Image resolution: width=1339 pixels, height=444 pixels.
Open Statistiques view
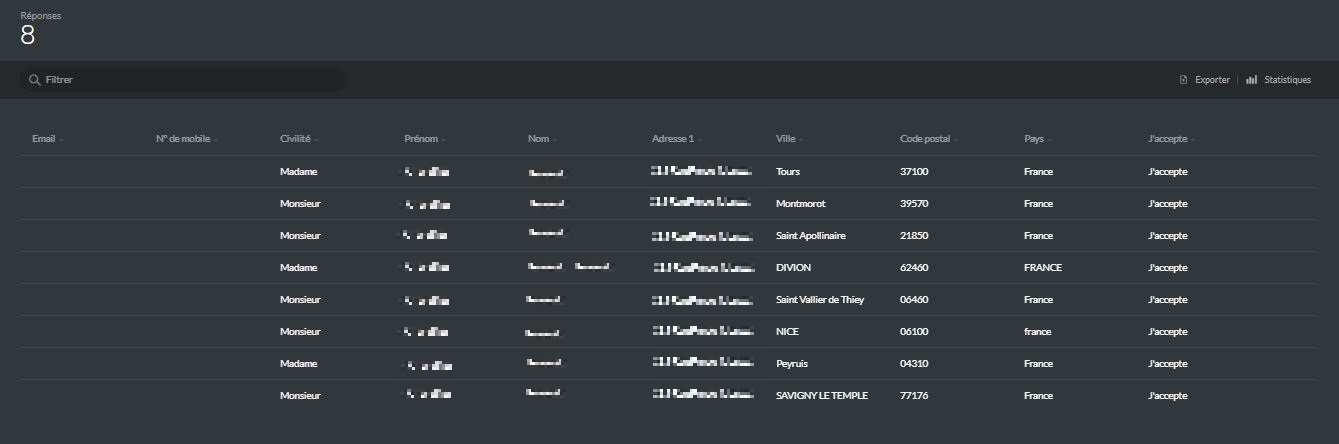click(1287, 80)
